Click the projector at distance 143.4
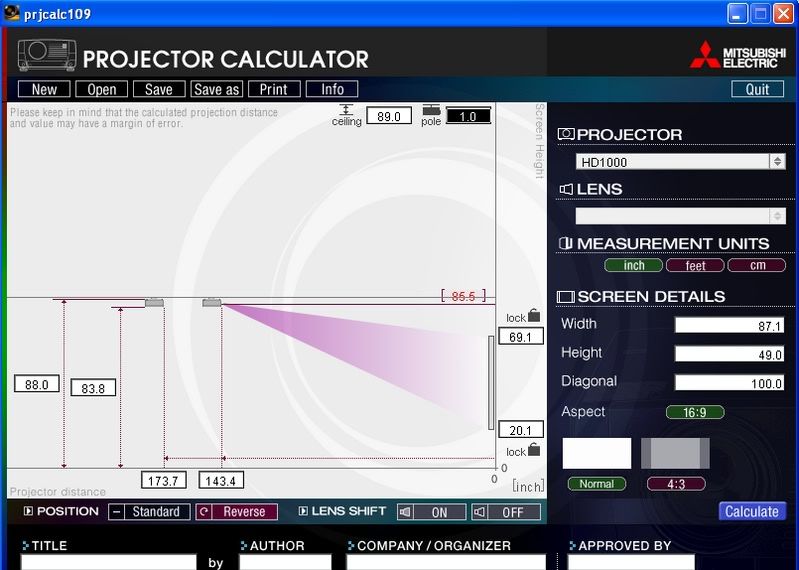This screenshot has width=799, height=570. [212, 303]
